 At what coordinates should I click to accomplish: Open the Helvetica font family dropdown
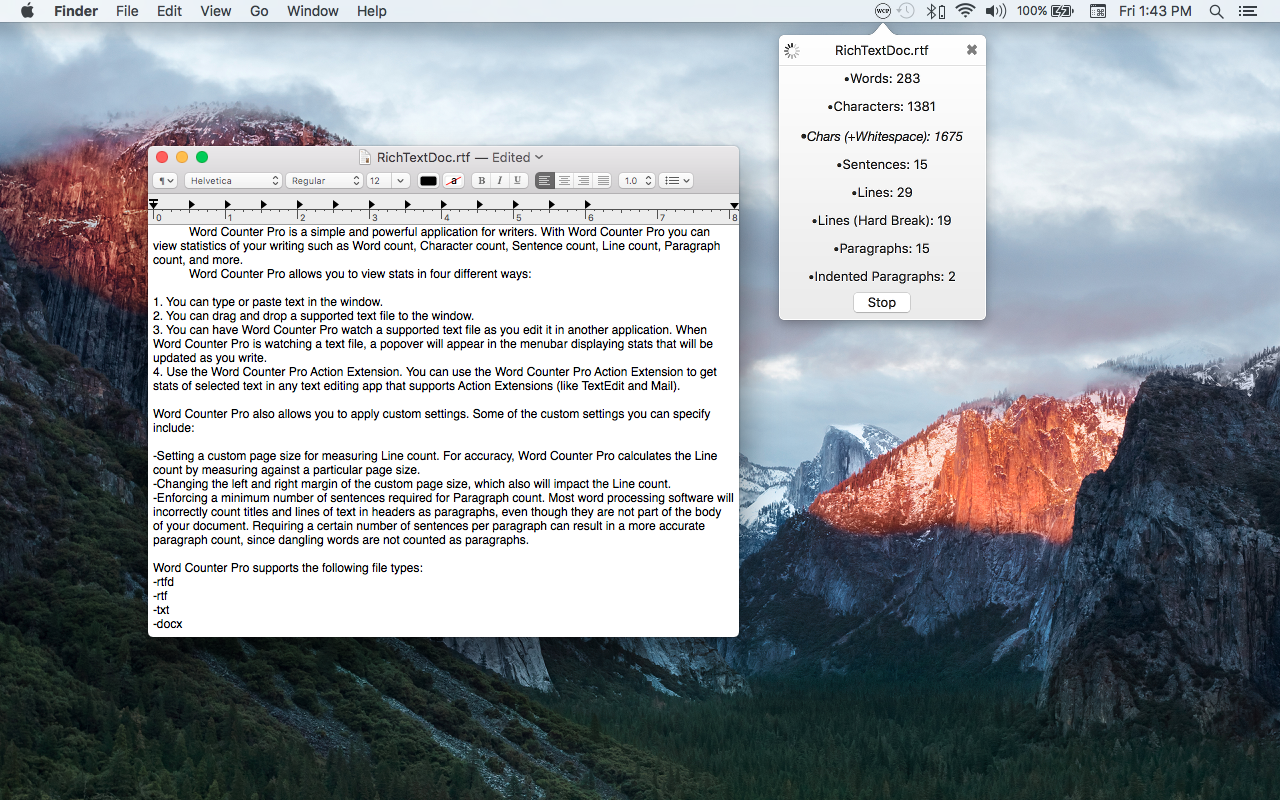click(232, 181)
